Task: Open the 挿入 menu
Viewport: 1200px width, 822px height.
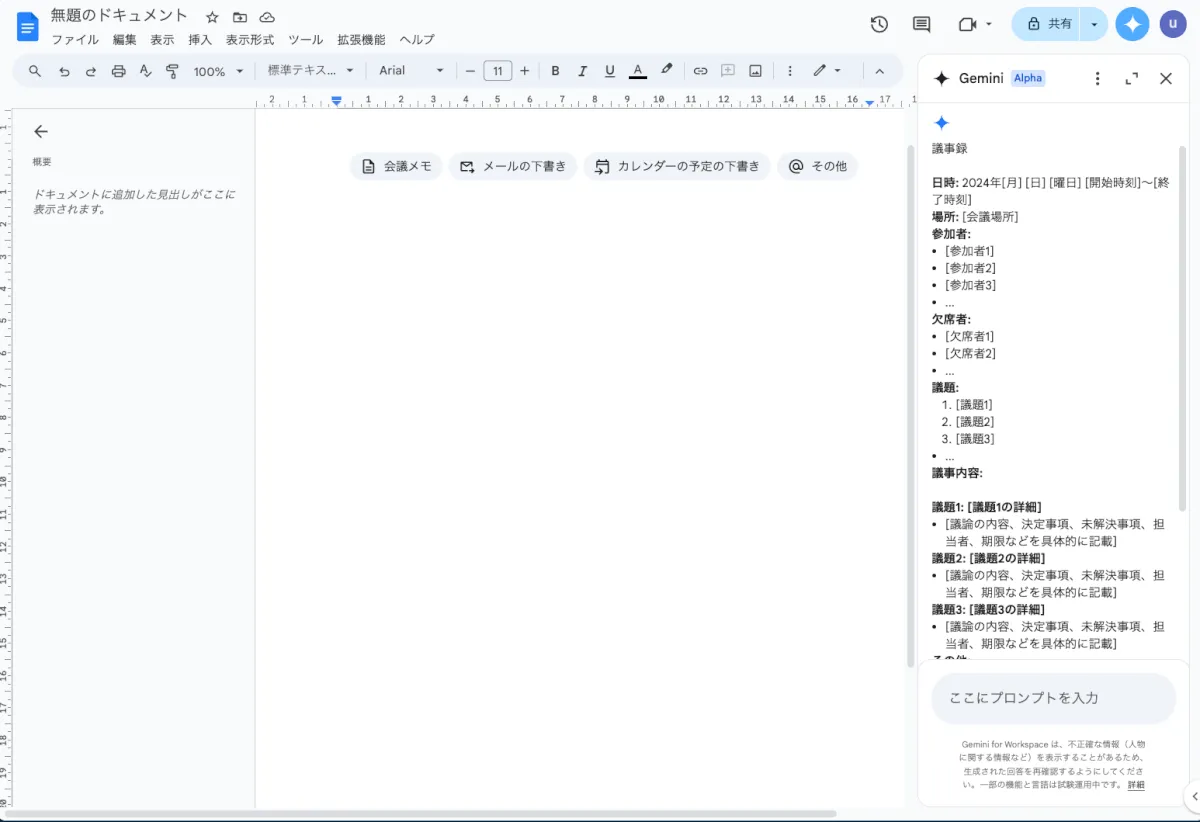Action: pyautogui.click(x=200, y=40)
